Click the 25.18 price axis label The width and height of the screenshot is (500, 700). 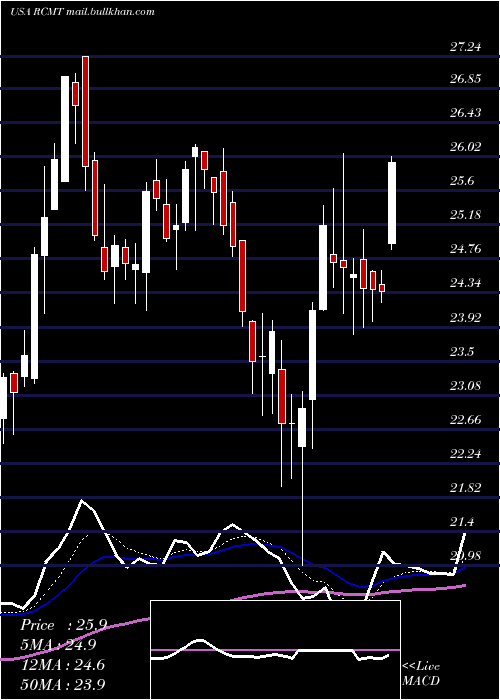(x=465, y=215)
